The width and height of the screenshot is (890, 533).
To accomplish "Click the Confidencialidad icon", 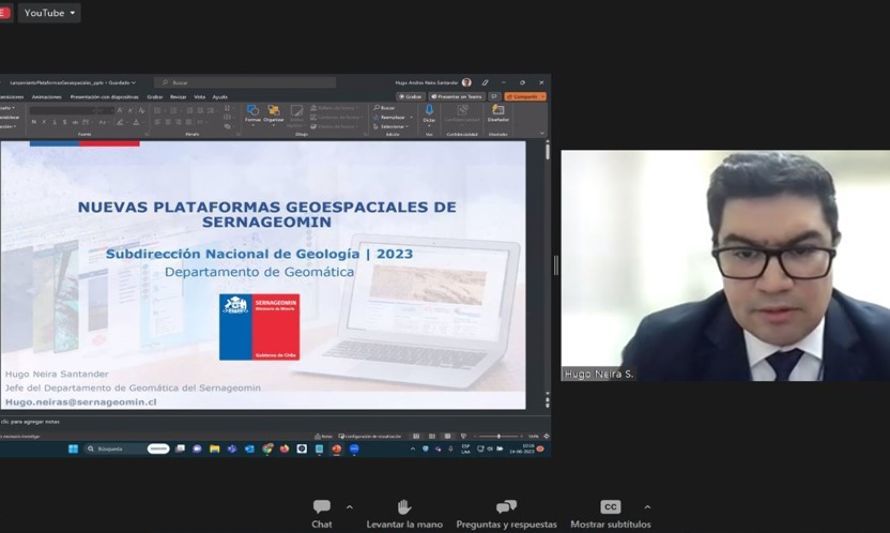I will tap(463, 114).
